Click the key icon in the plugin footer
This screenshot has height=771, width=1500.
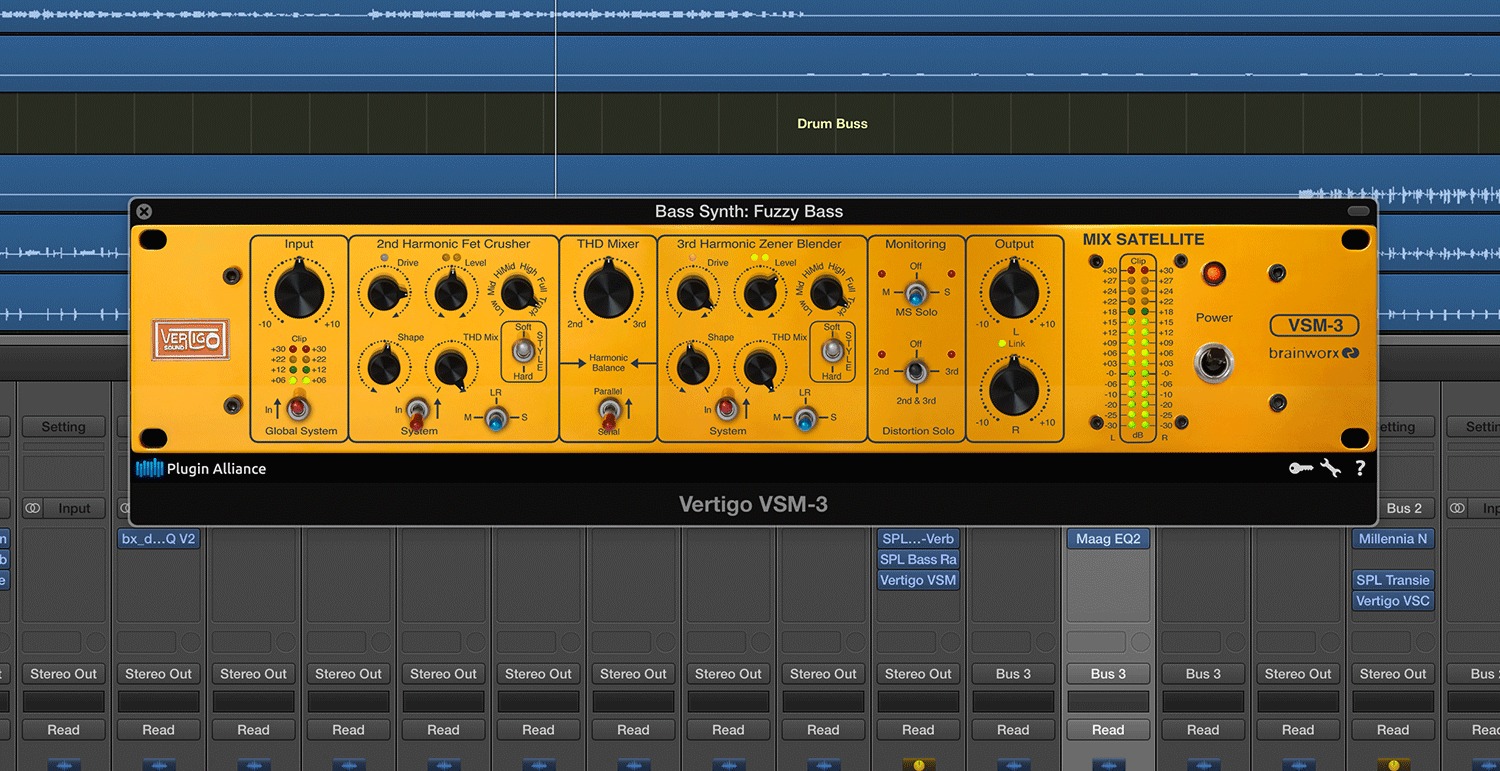1300,467
